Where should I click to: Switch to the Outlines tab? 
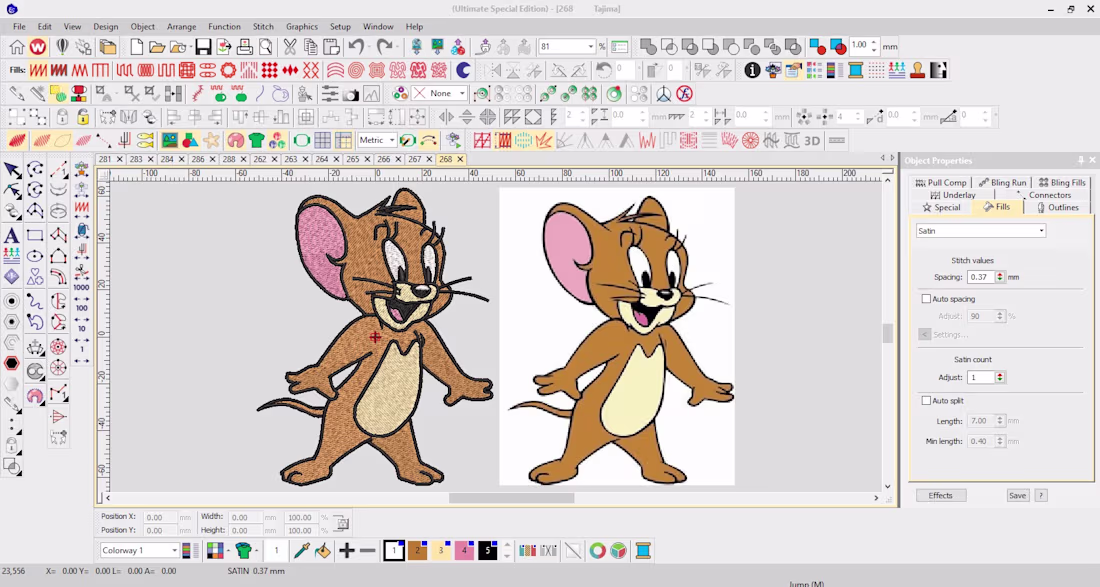[1058, 208]
